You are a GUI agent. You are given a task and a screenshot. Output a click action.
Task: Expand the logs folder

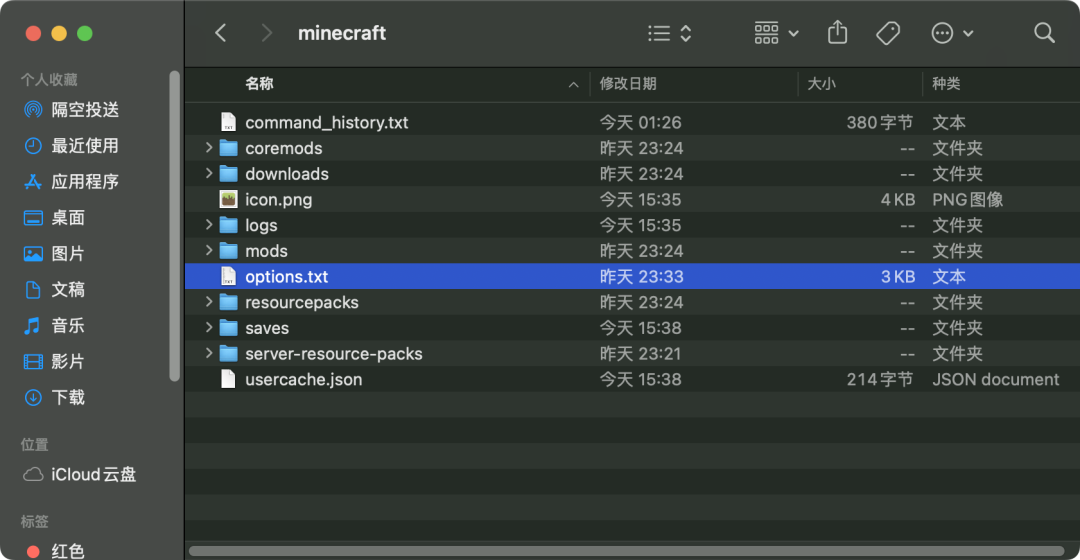coord(209,225)
